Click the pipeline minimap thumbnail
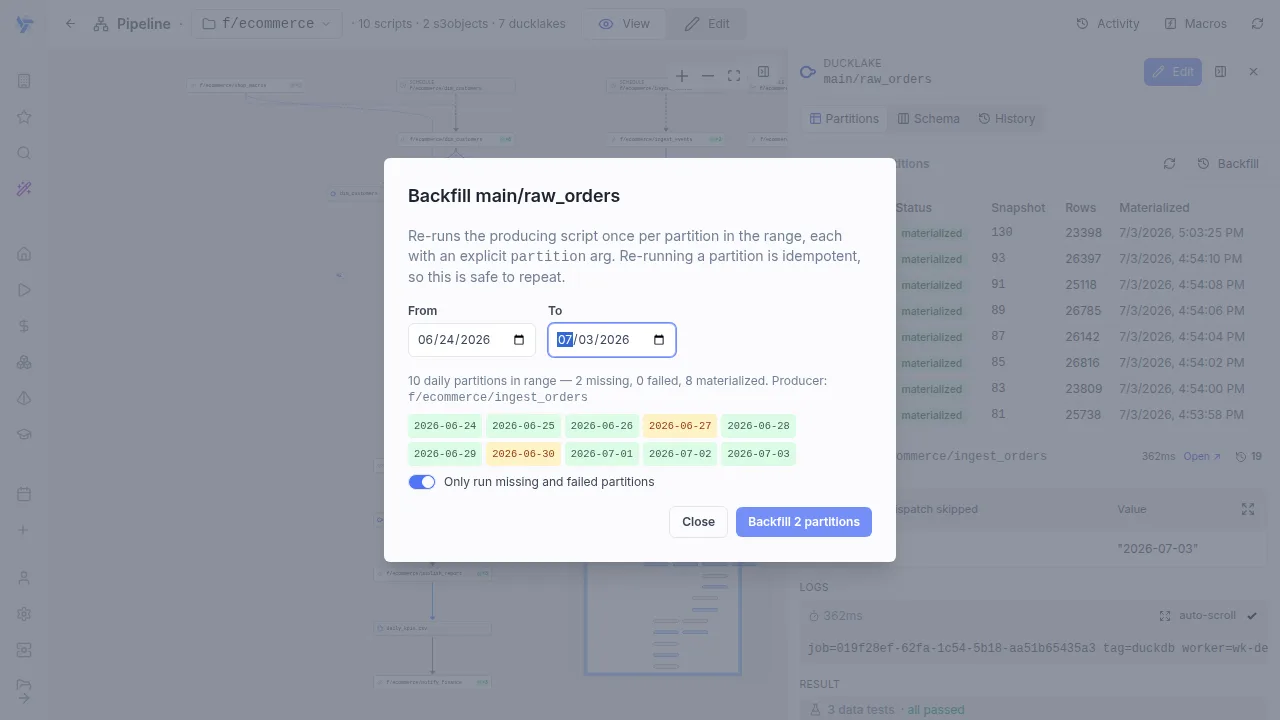Screen dimensions: 1280x720 coord(663,617)
